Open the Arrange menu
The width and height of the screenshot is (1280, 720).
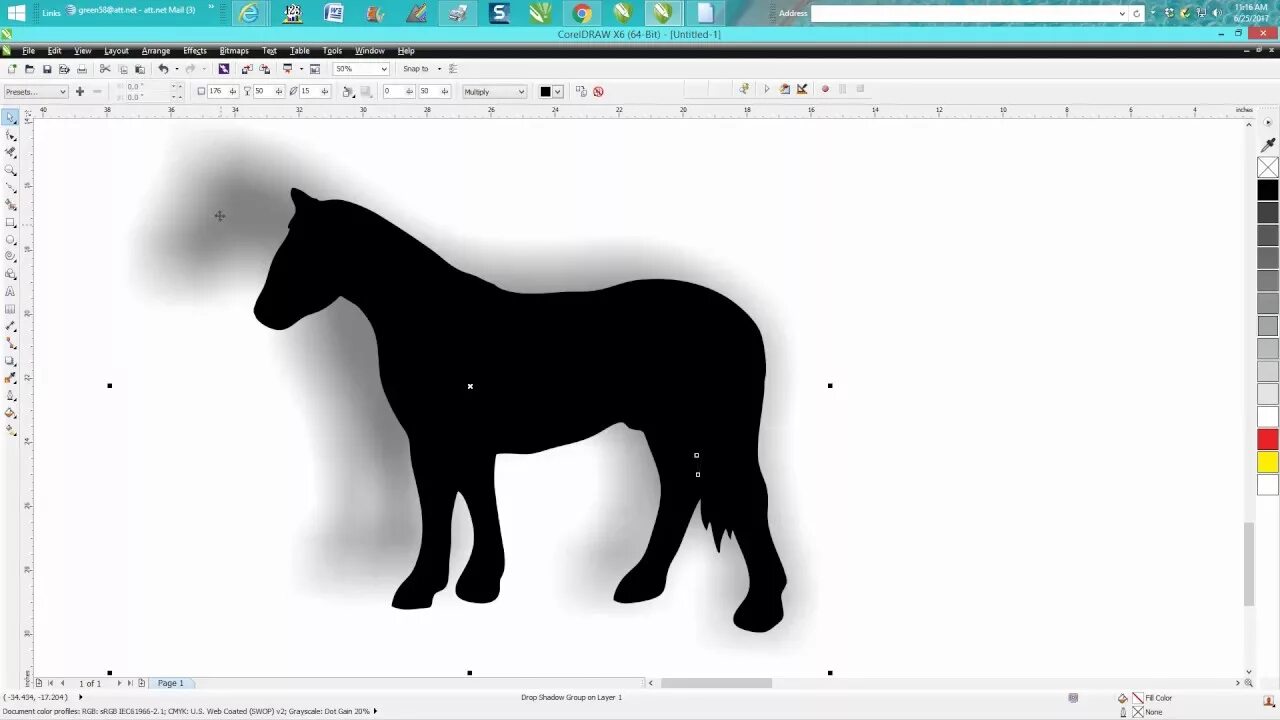pos(155,51)
